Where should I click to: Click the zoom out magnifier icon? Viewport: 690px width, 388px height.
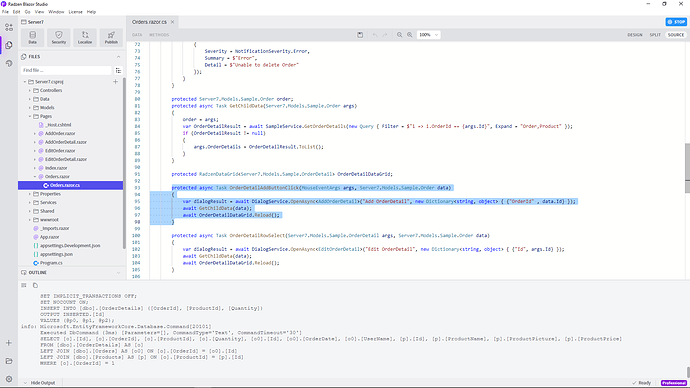(400, 35)
